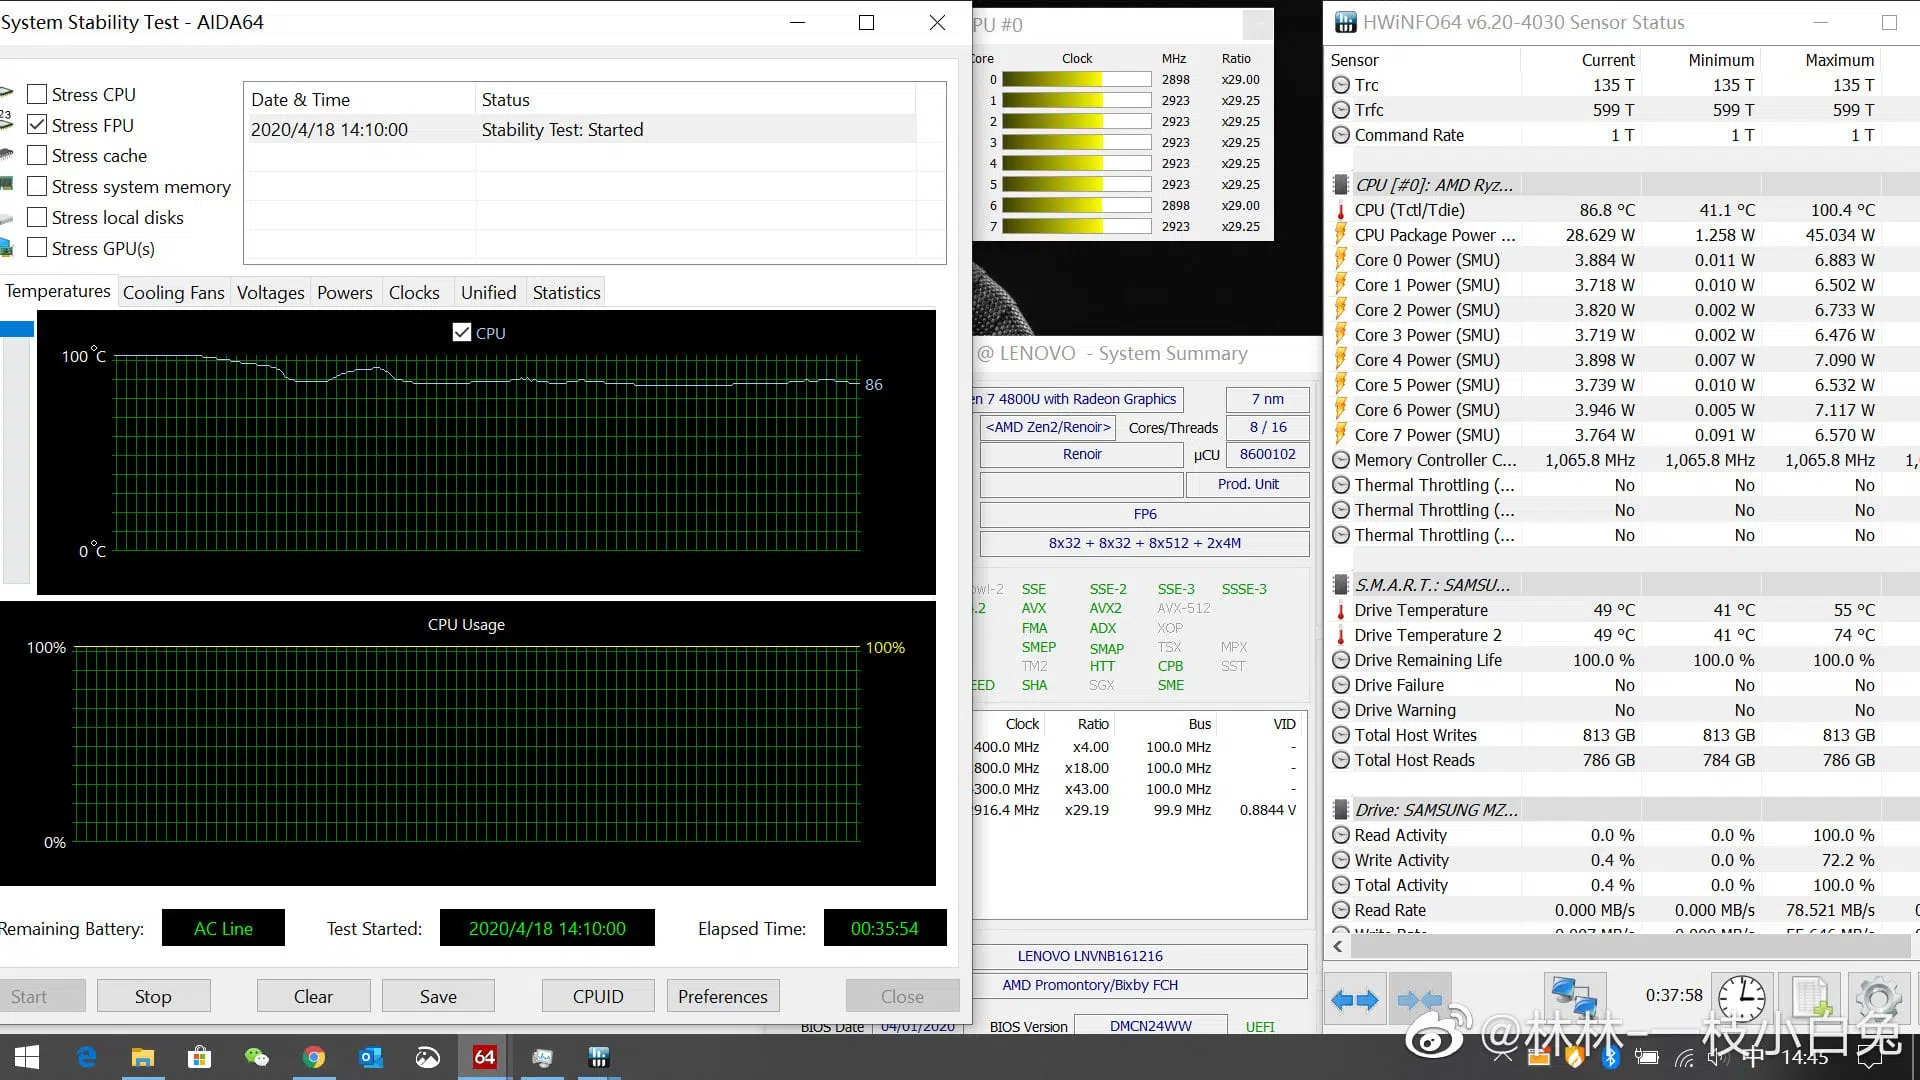Open HWiNFO remote network monitors icon
Image resolution: width=1920 pixels, height=1080 pixels.
point(1574,998)
